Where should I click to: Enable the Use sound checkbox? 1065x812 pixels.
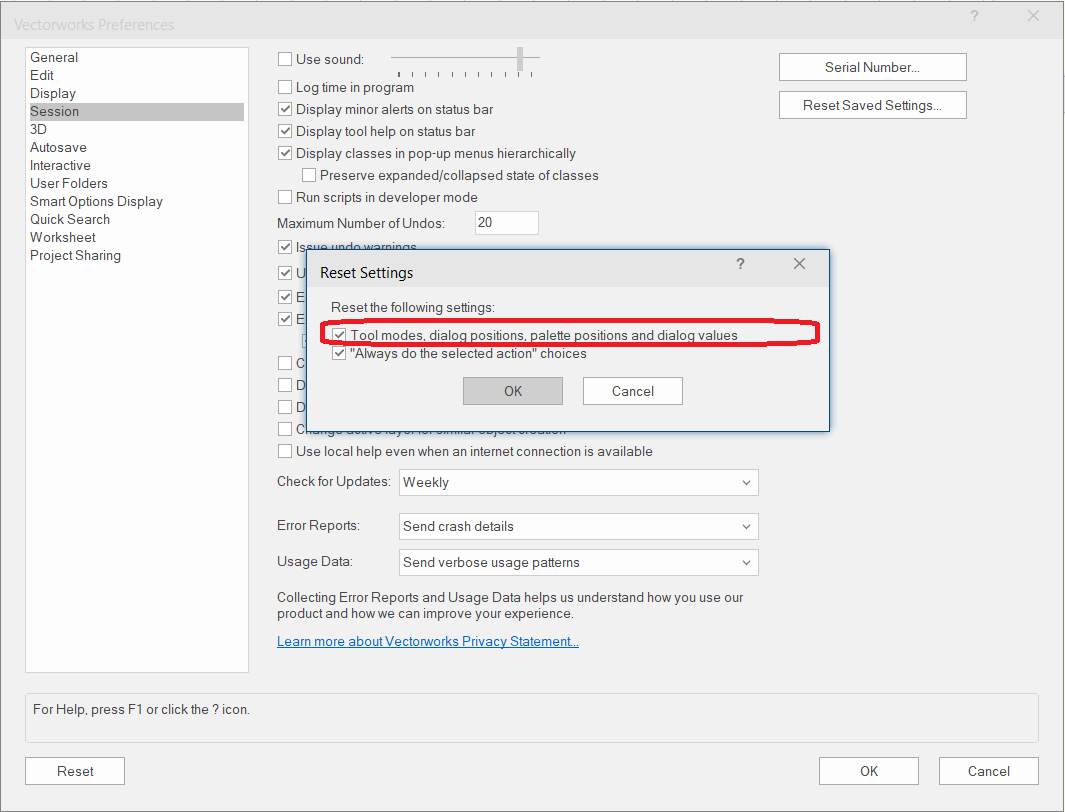click(x=285, y=60)
